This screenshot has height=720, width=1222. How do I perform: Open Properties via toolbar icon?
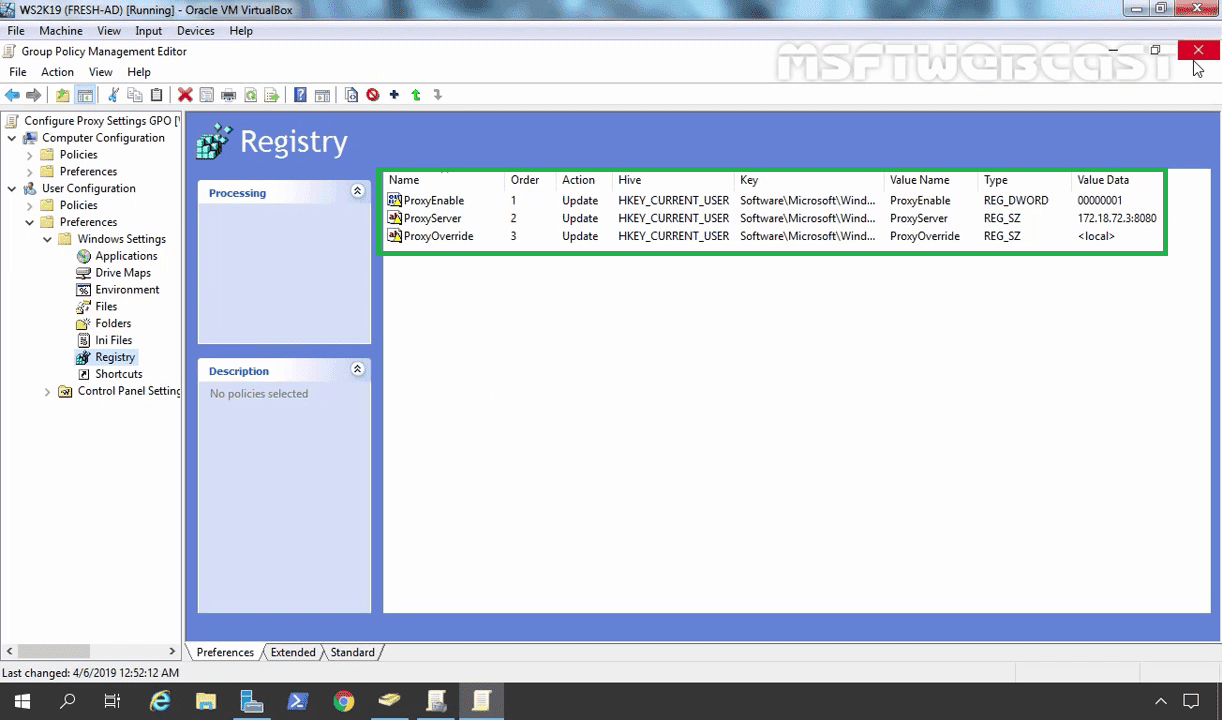207,95
